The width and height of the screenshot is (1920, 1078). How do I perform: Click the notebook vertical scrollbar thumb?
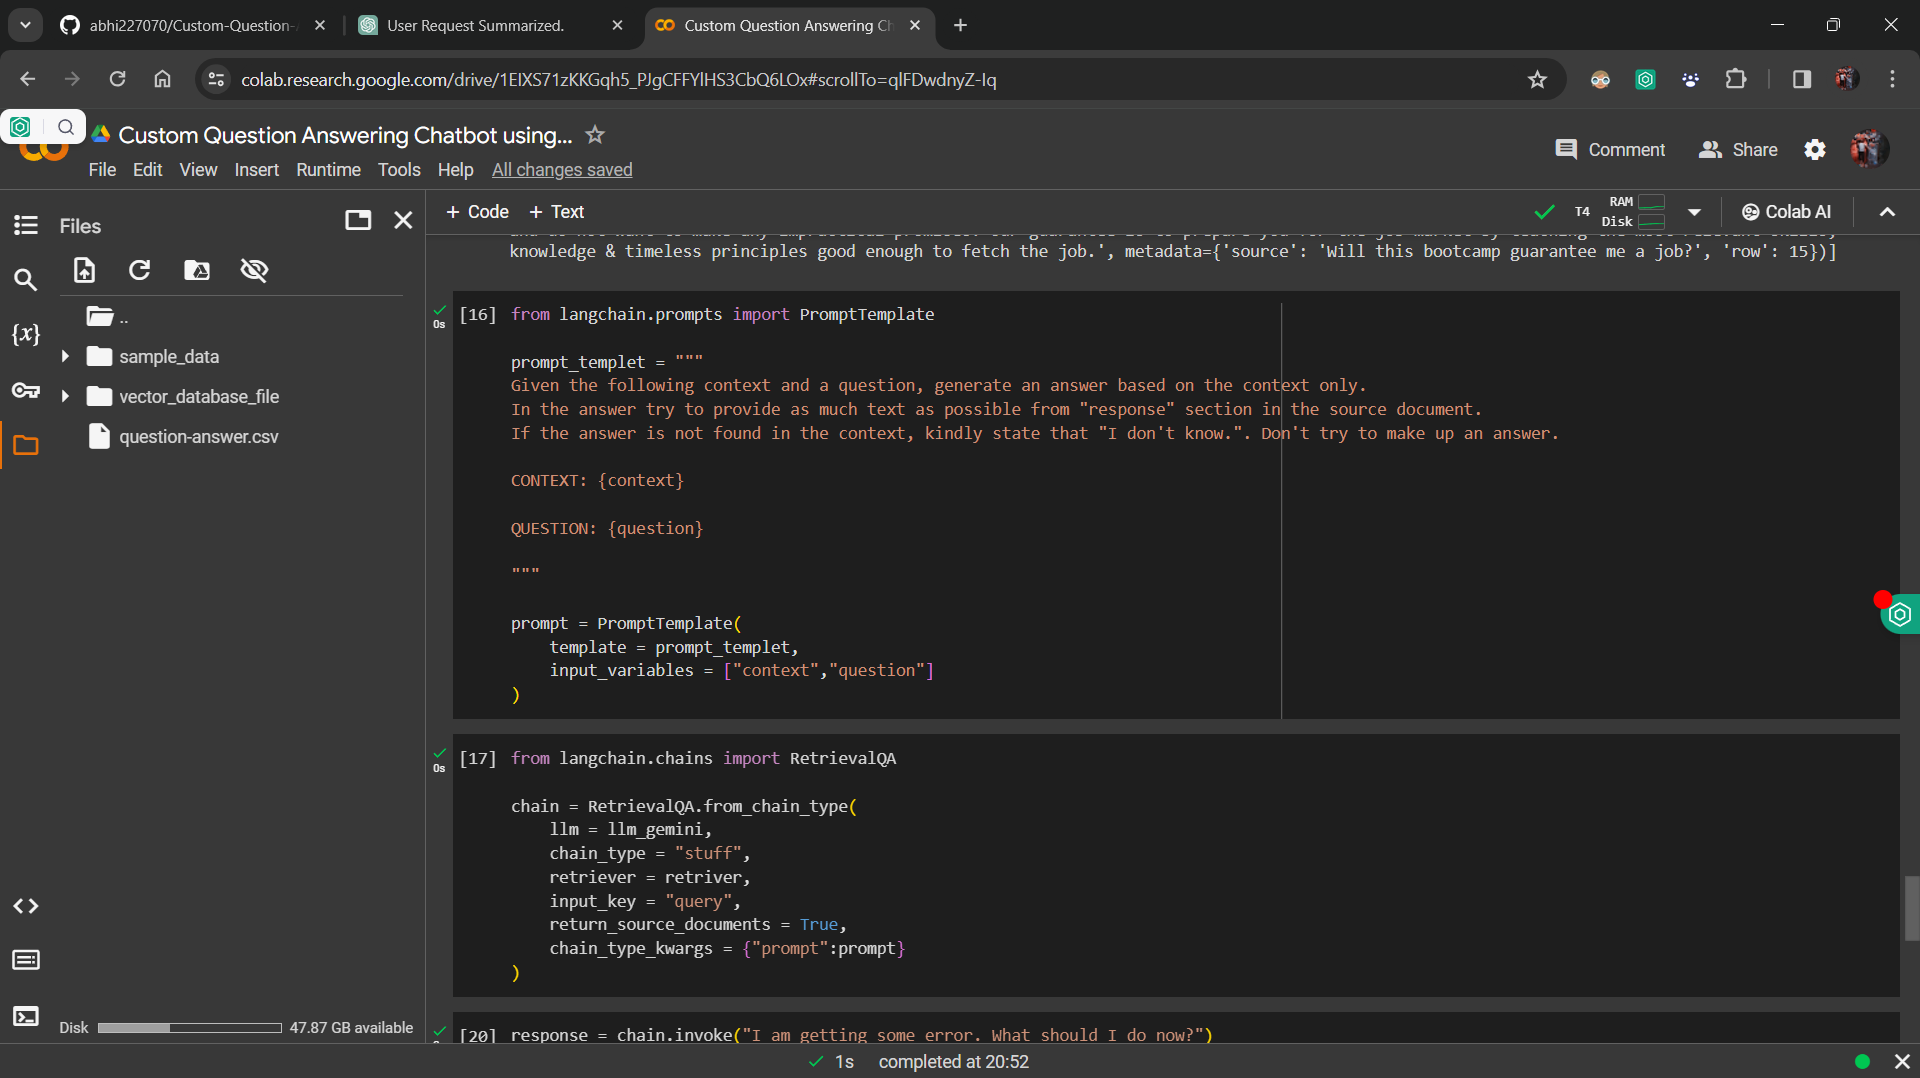pos(1912,908)
